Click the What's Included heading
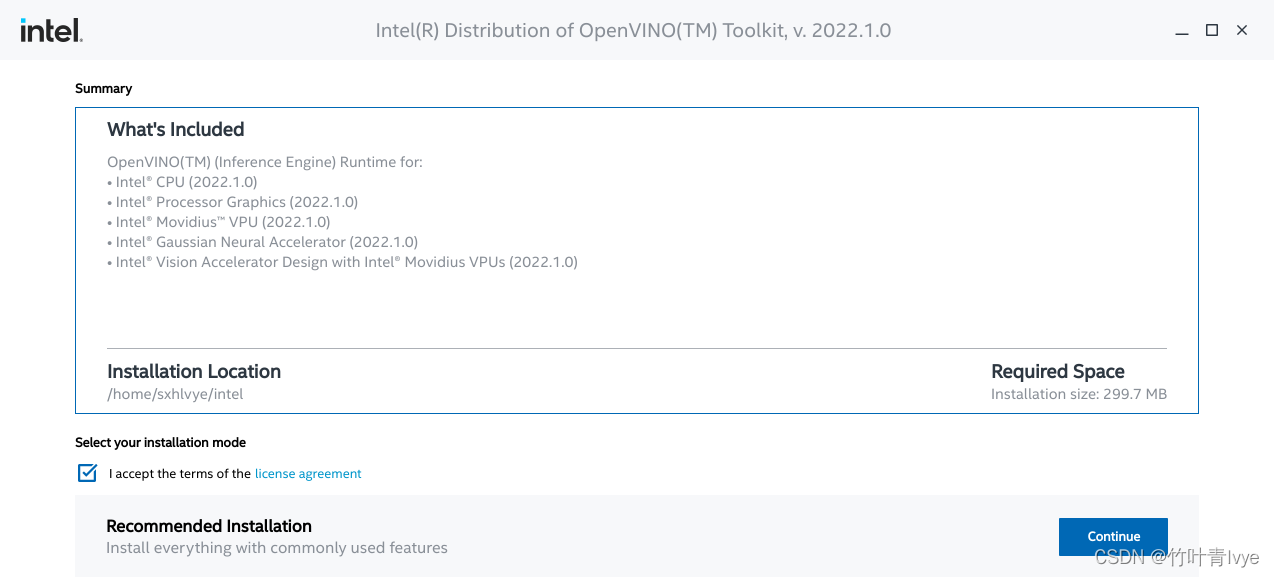The width and height of the screenshot is (1274, 577). tap(176, 130)
